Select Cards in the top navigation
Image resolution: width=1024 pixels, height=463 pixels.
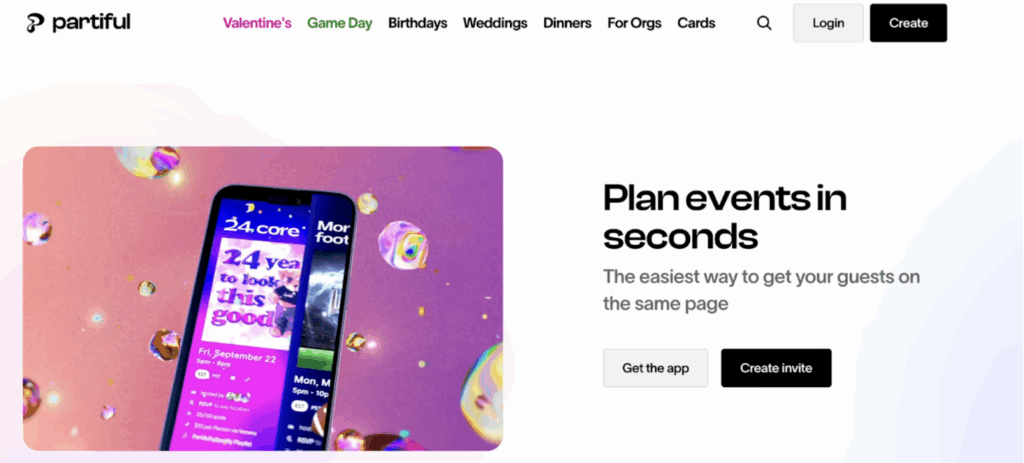tap(696, 24)
